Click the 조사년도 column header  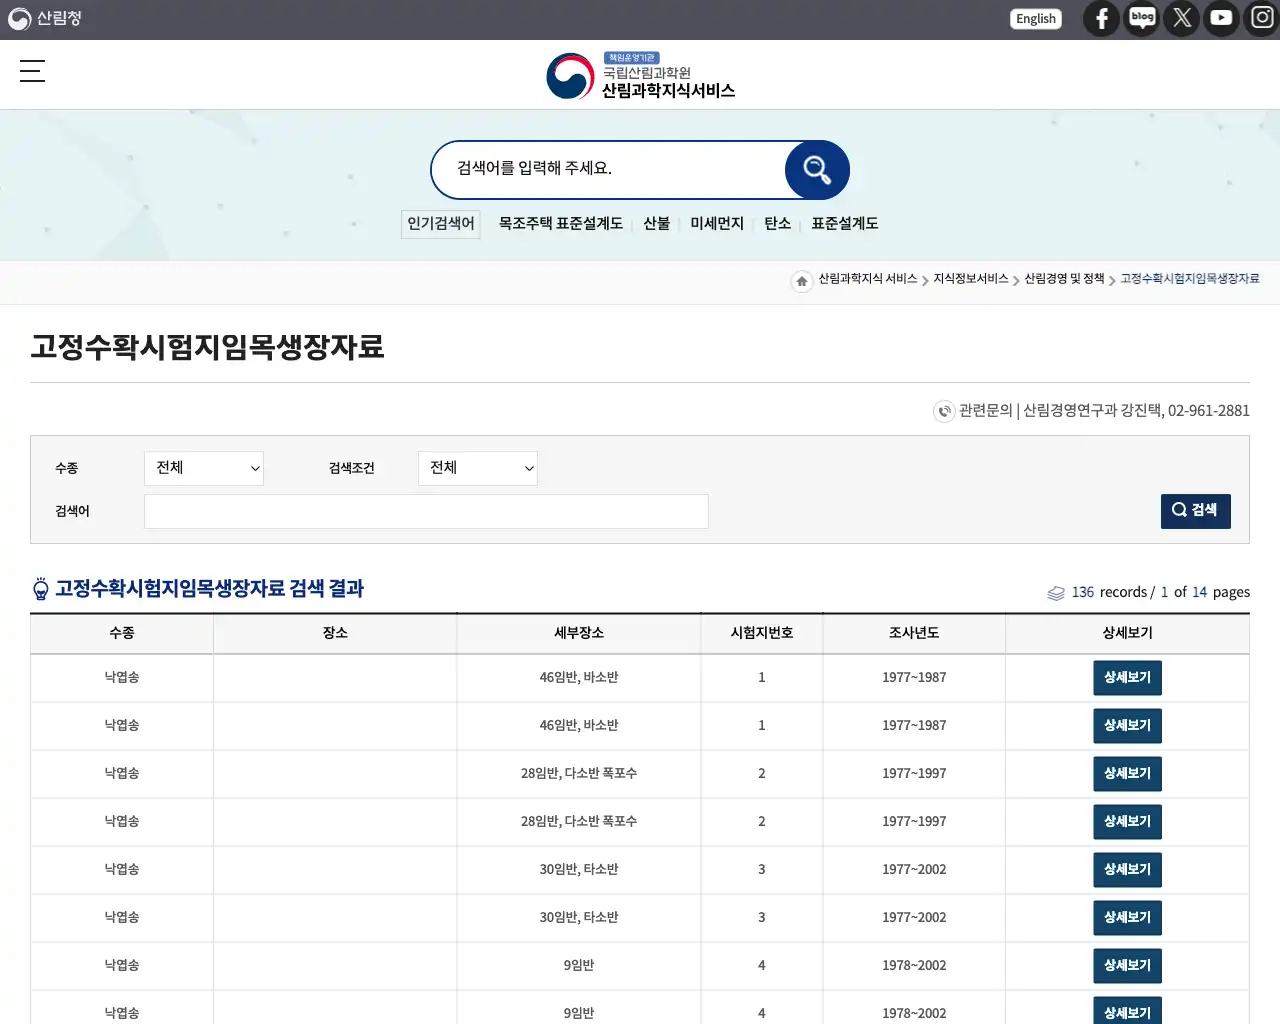point(914,633)
